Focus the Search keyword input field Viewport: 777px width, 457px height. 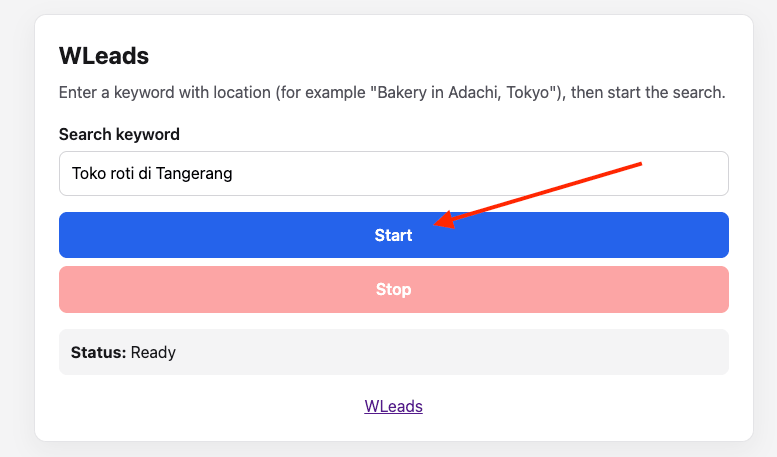pyautogui.click(x=393, y=173)
